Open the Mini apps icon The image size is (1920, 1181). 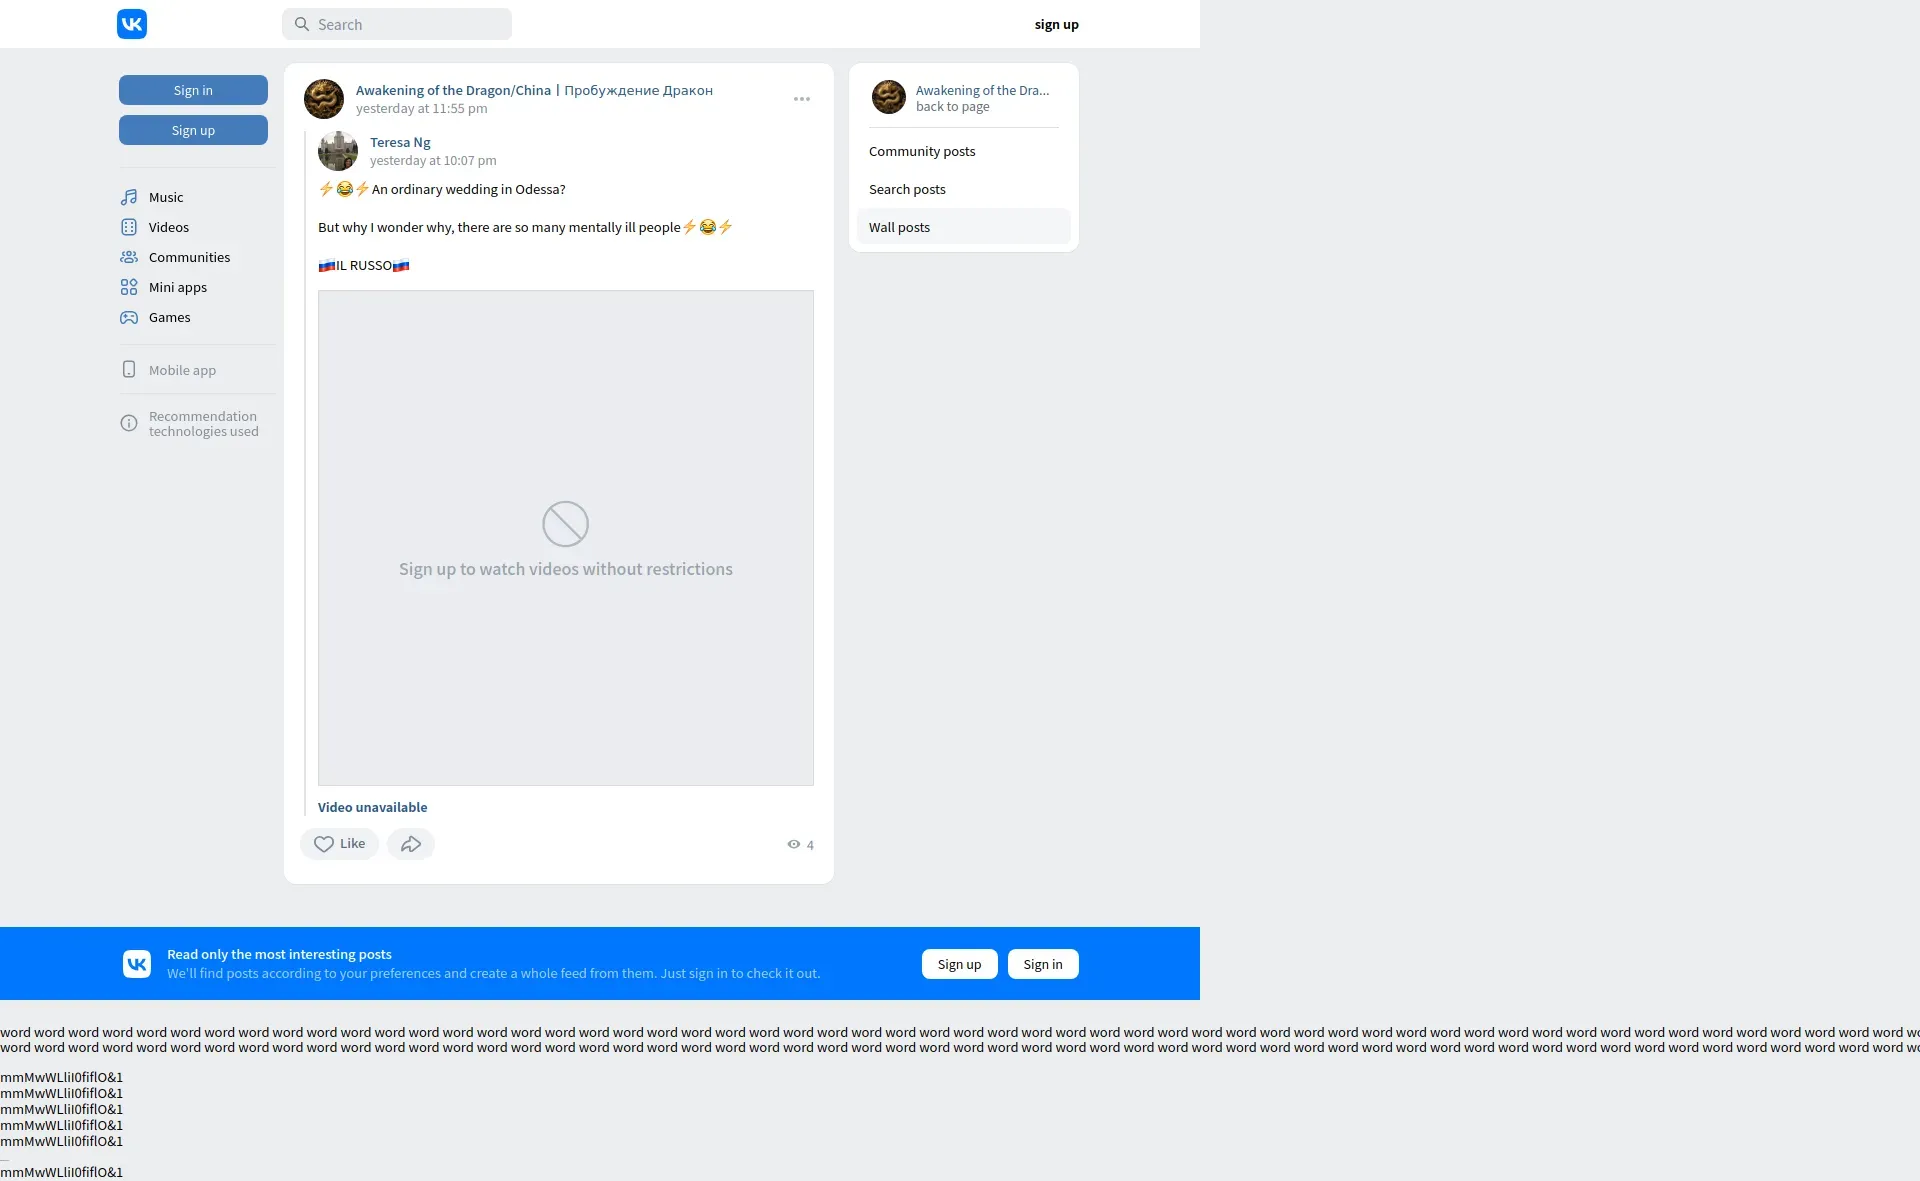129,287
